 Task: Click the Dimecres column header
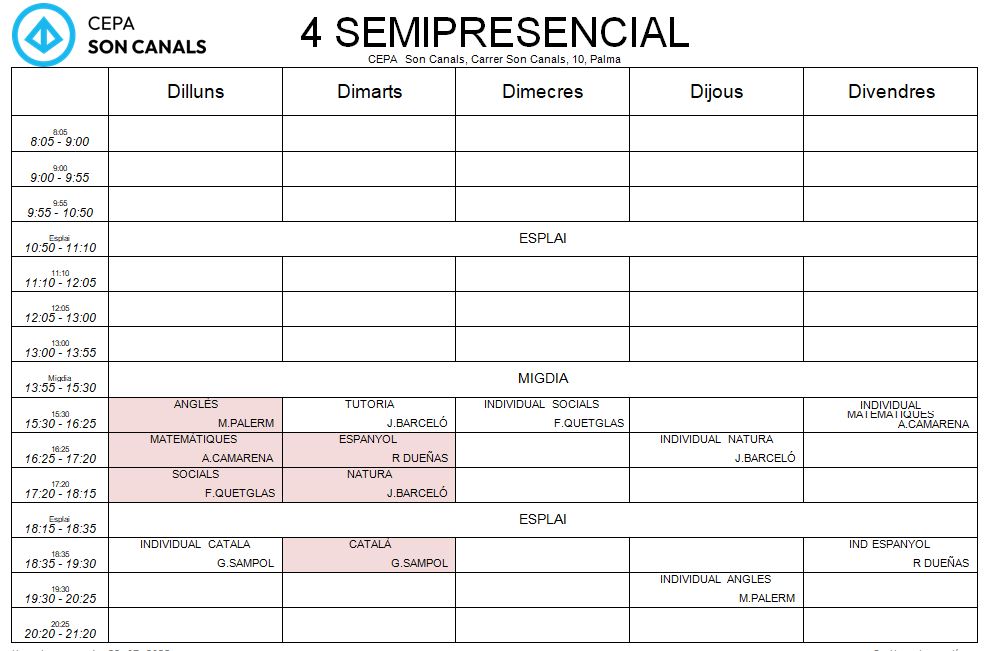tap(543, 91)
